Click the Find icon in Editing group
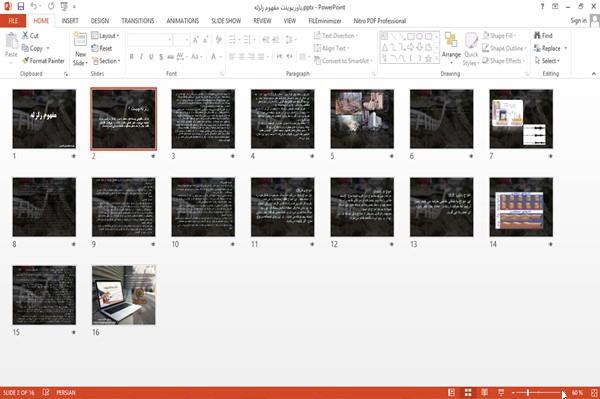The image size is (600, 399). (x=538, y=35)
